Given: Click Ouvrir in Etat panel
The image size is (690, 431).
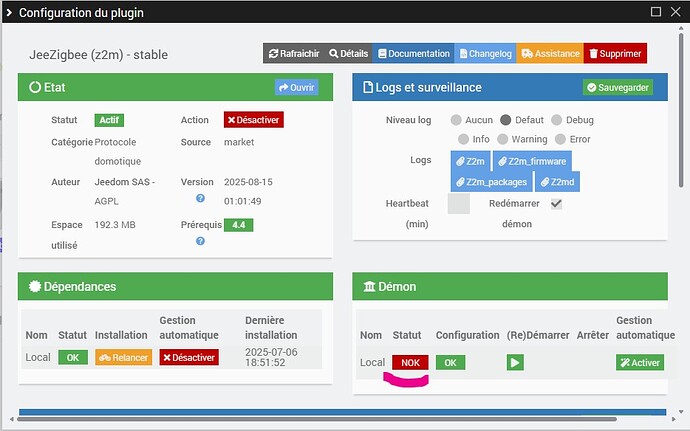Looking at the screenshot, I should pos(297,87).
